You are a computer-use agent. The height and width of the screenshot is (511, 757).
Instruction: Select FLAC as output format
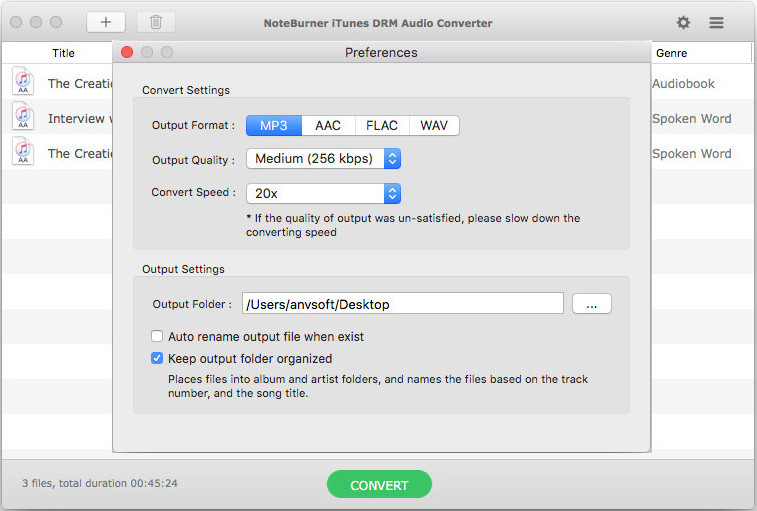click(x=382, y=126)
